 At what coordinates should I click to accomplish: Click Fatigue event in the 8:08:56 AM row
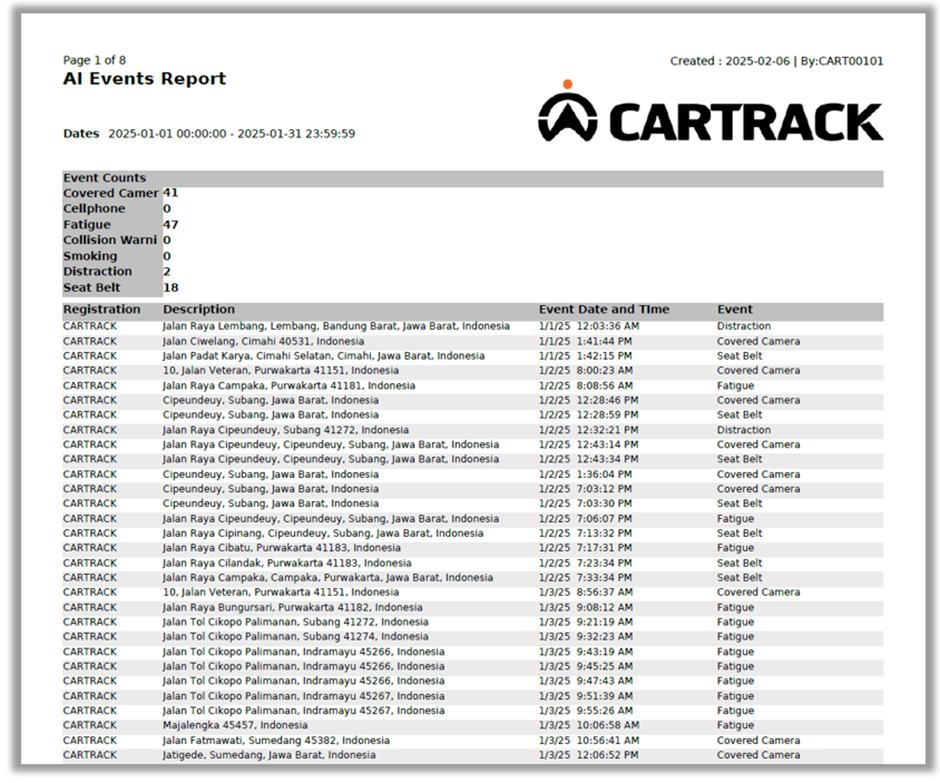[736, 386]
